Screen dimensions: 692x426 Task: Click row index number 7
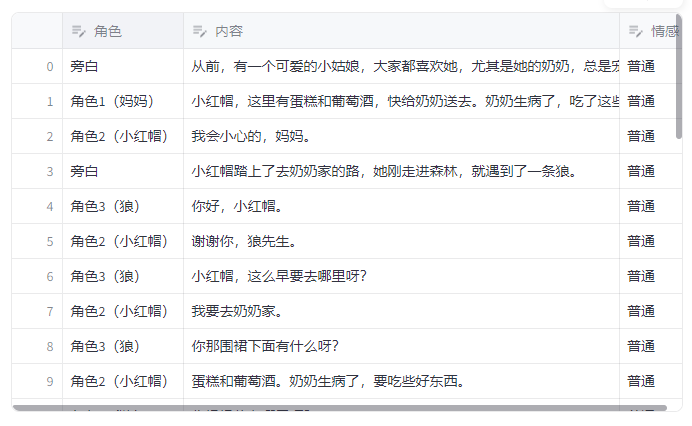click(50, 311)
